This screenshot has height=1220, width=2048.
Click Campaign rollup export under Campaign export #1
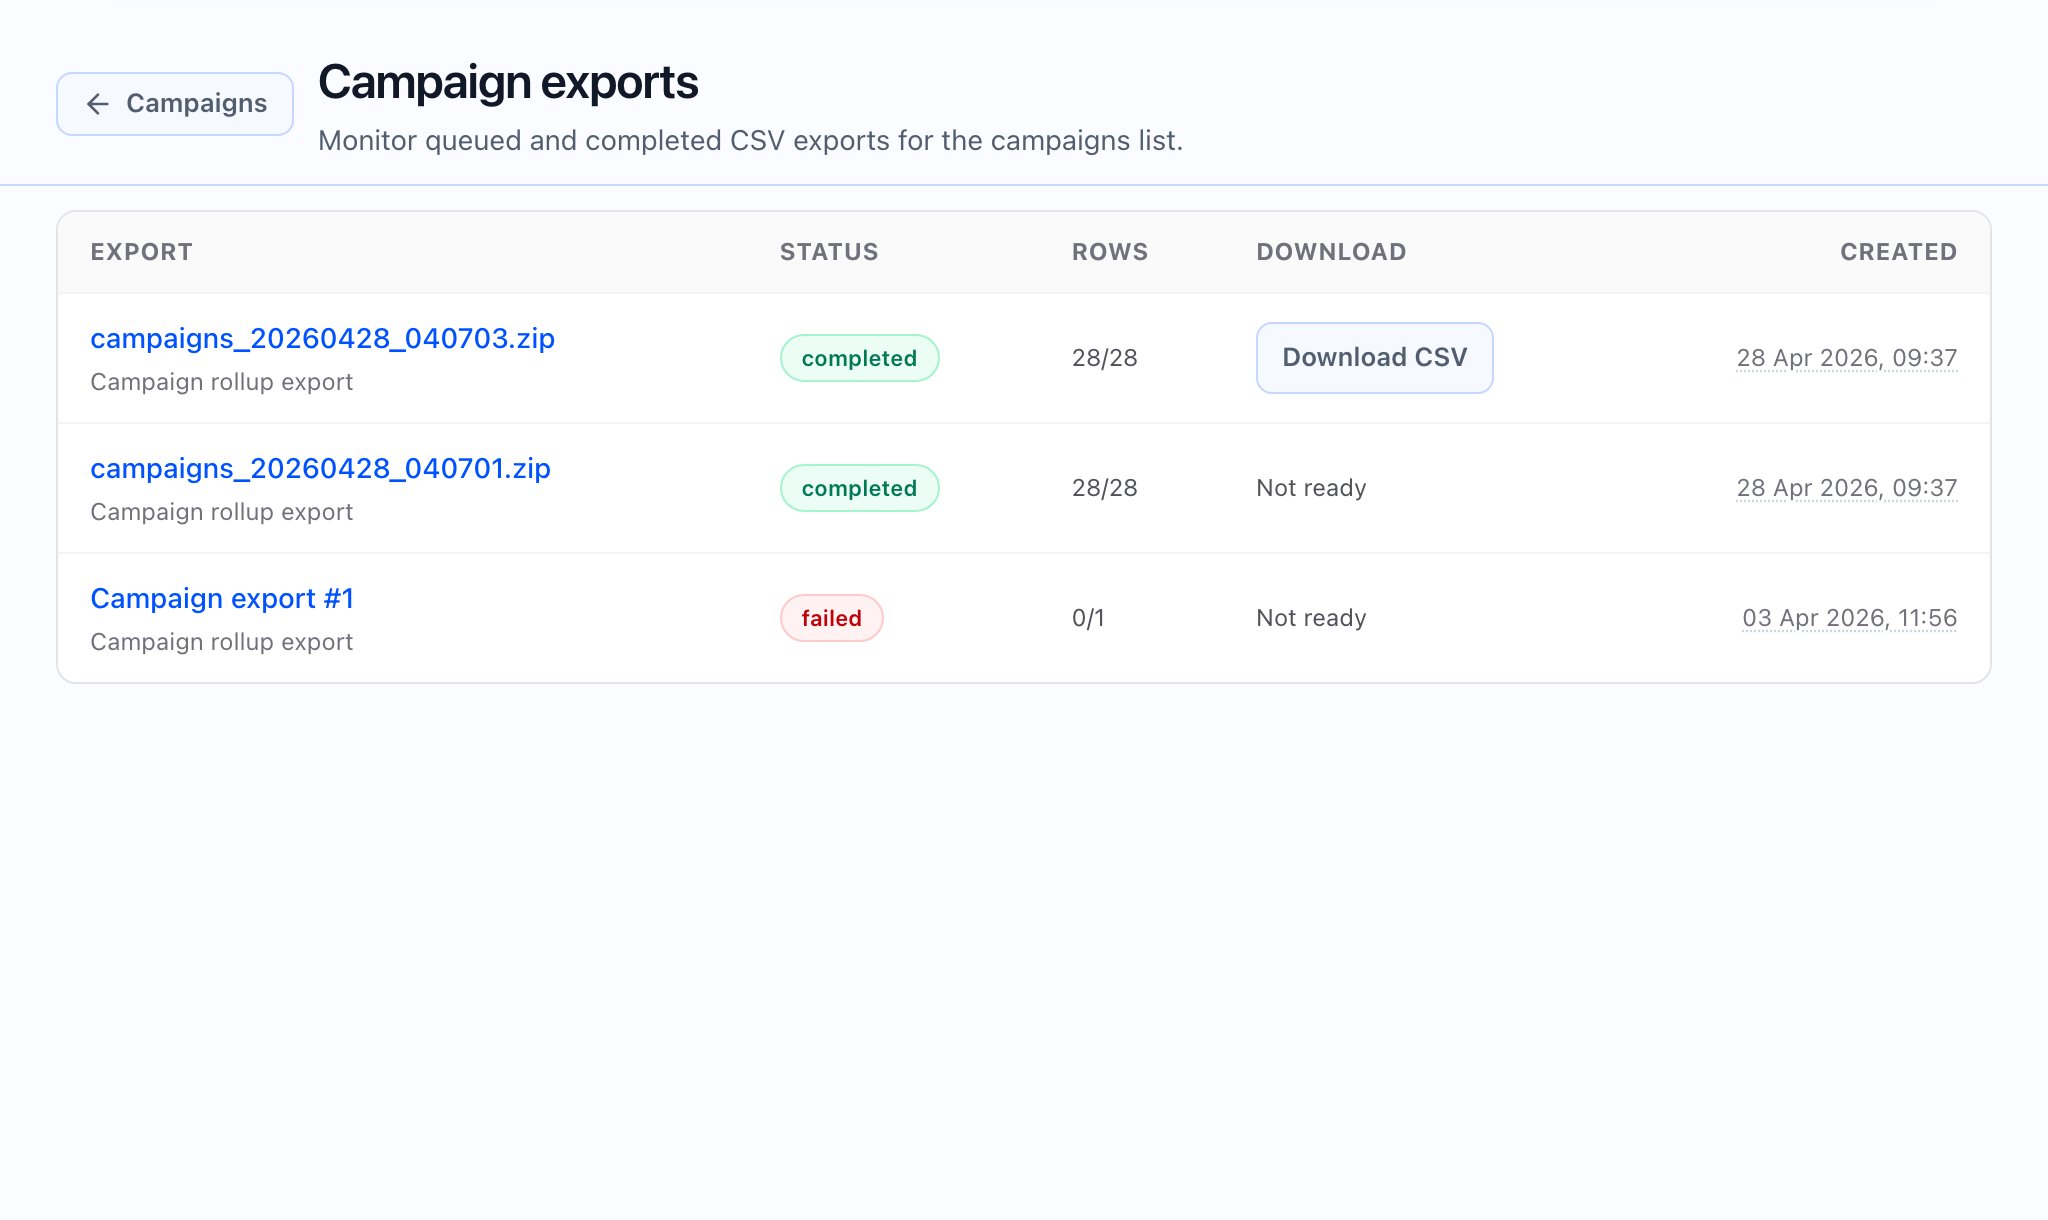[x=221, y=642]
